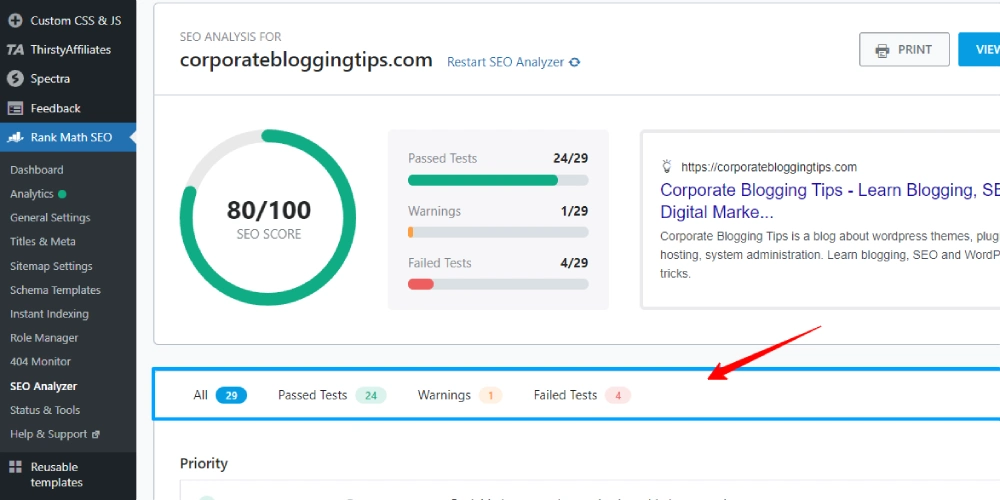Click the printer icon in PRINT button

pyautogui.click(x=883, y=50)
